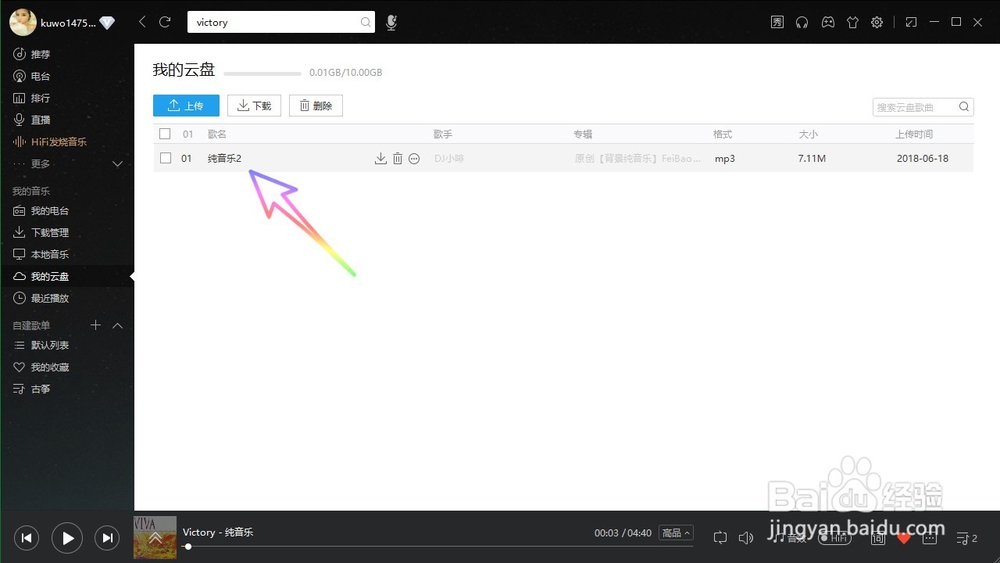The height and width of the screenshot is (563, 1000).
Task: Click the red heart favorite icon
Action: pos(904,537)
